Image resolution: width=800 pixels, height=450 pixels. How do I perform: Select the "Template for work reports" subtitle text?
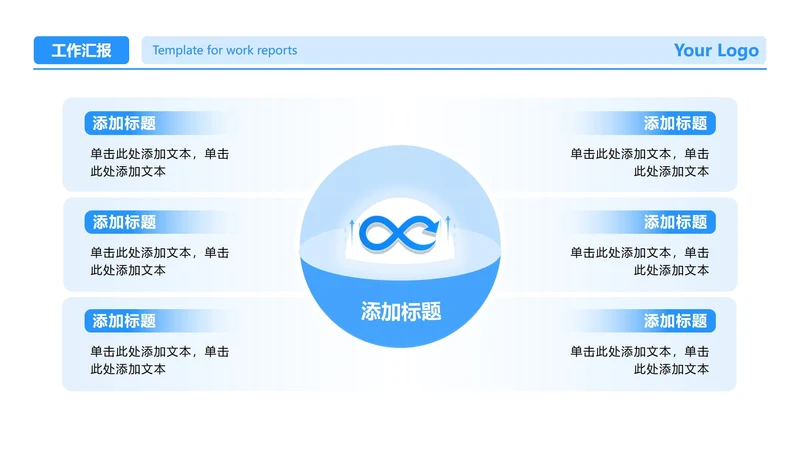(x=224, y=50)
